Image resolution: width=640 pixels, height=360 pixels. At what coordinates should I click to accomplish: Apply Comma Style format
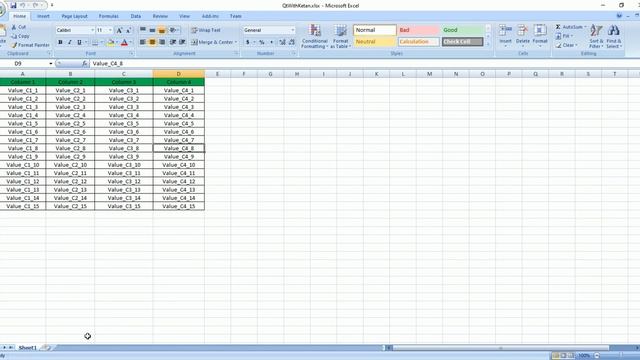(271, 42)
